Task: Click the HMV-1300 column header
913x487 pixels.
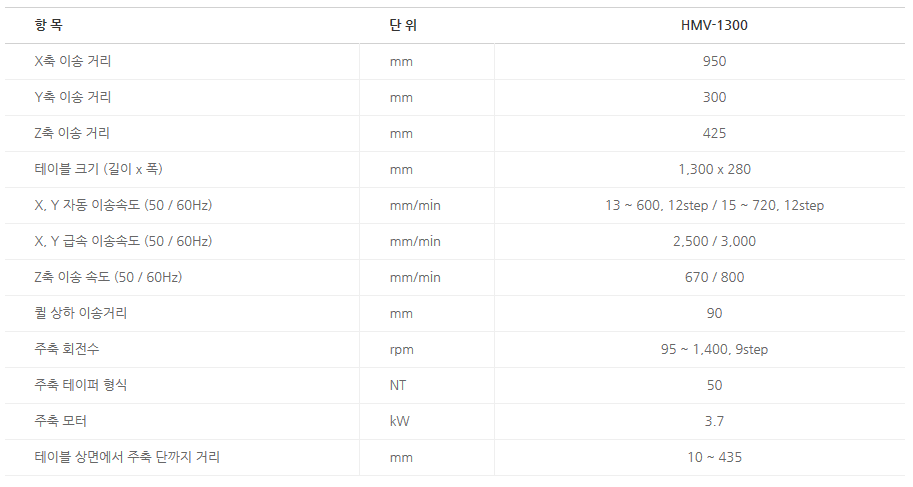Action: 713,25
